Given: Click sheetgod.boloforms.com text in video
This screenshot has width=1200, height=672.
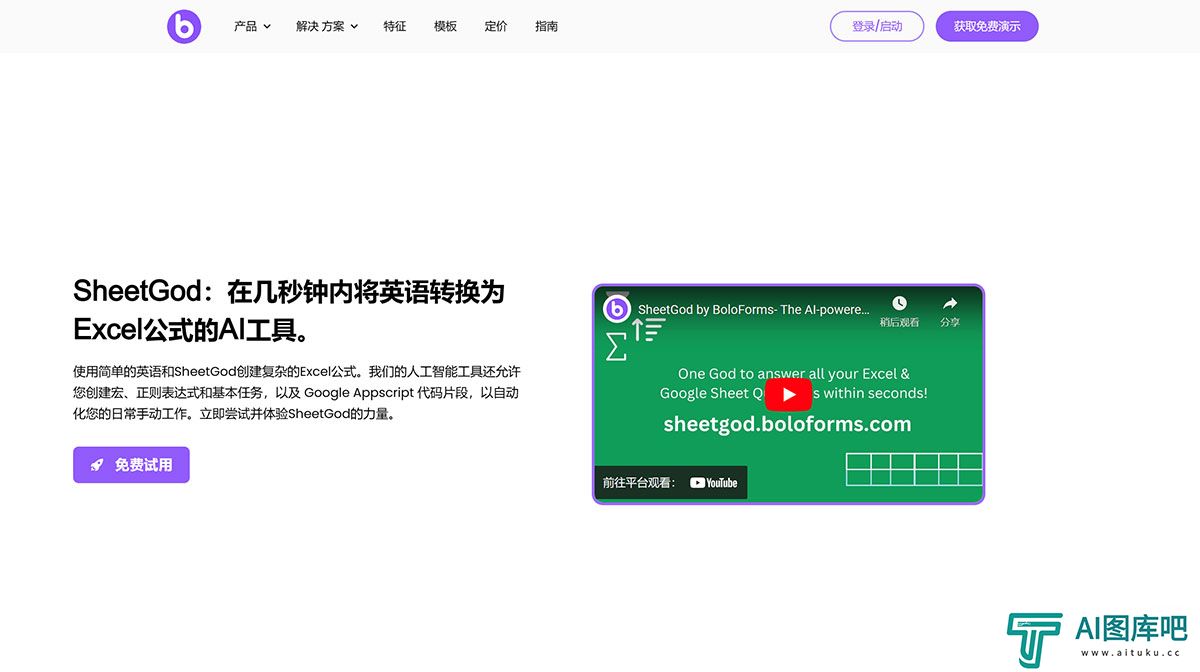Looking at the screenshot, I should point(787,424).
